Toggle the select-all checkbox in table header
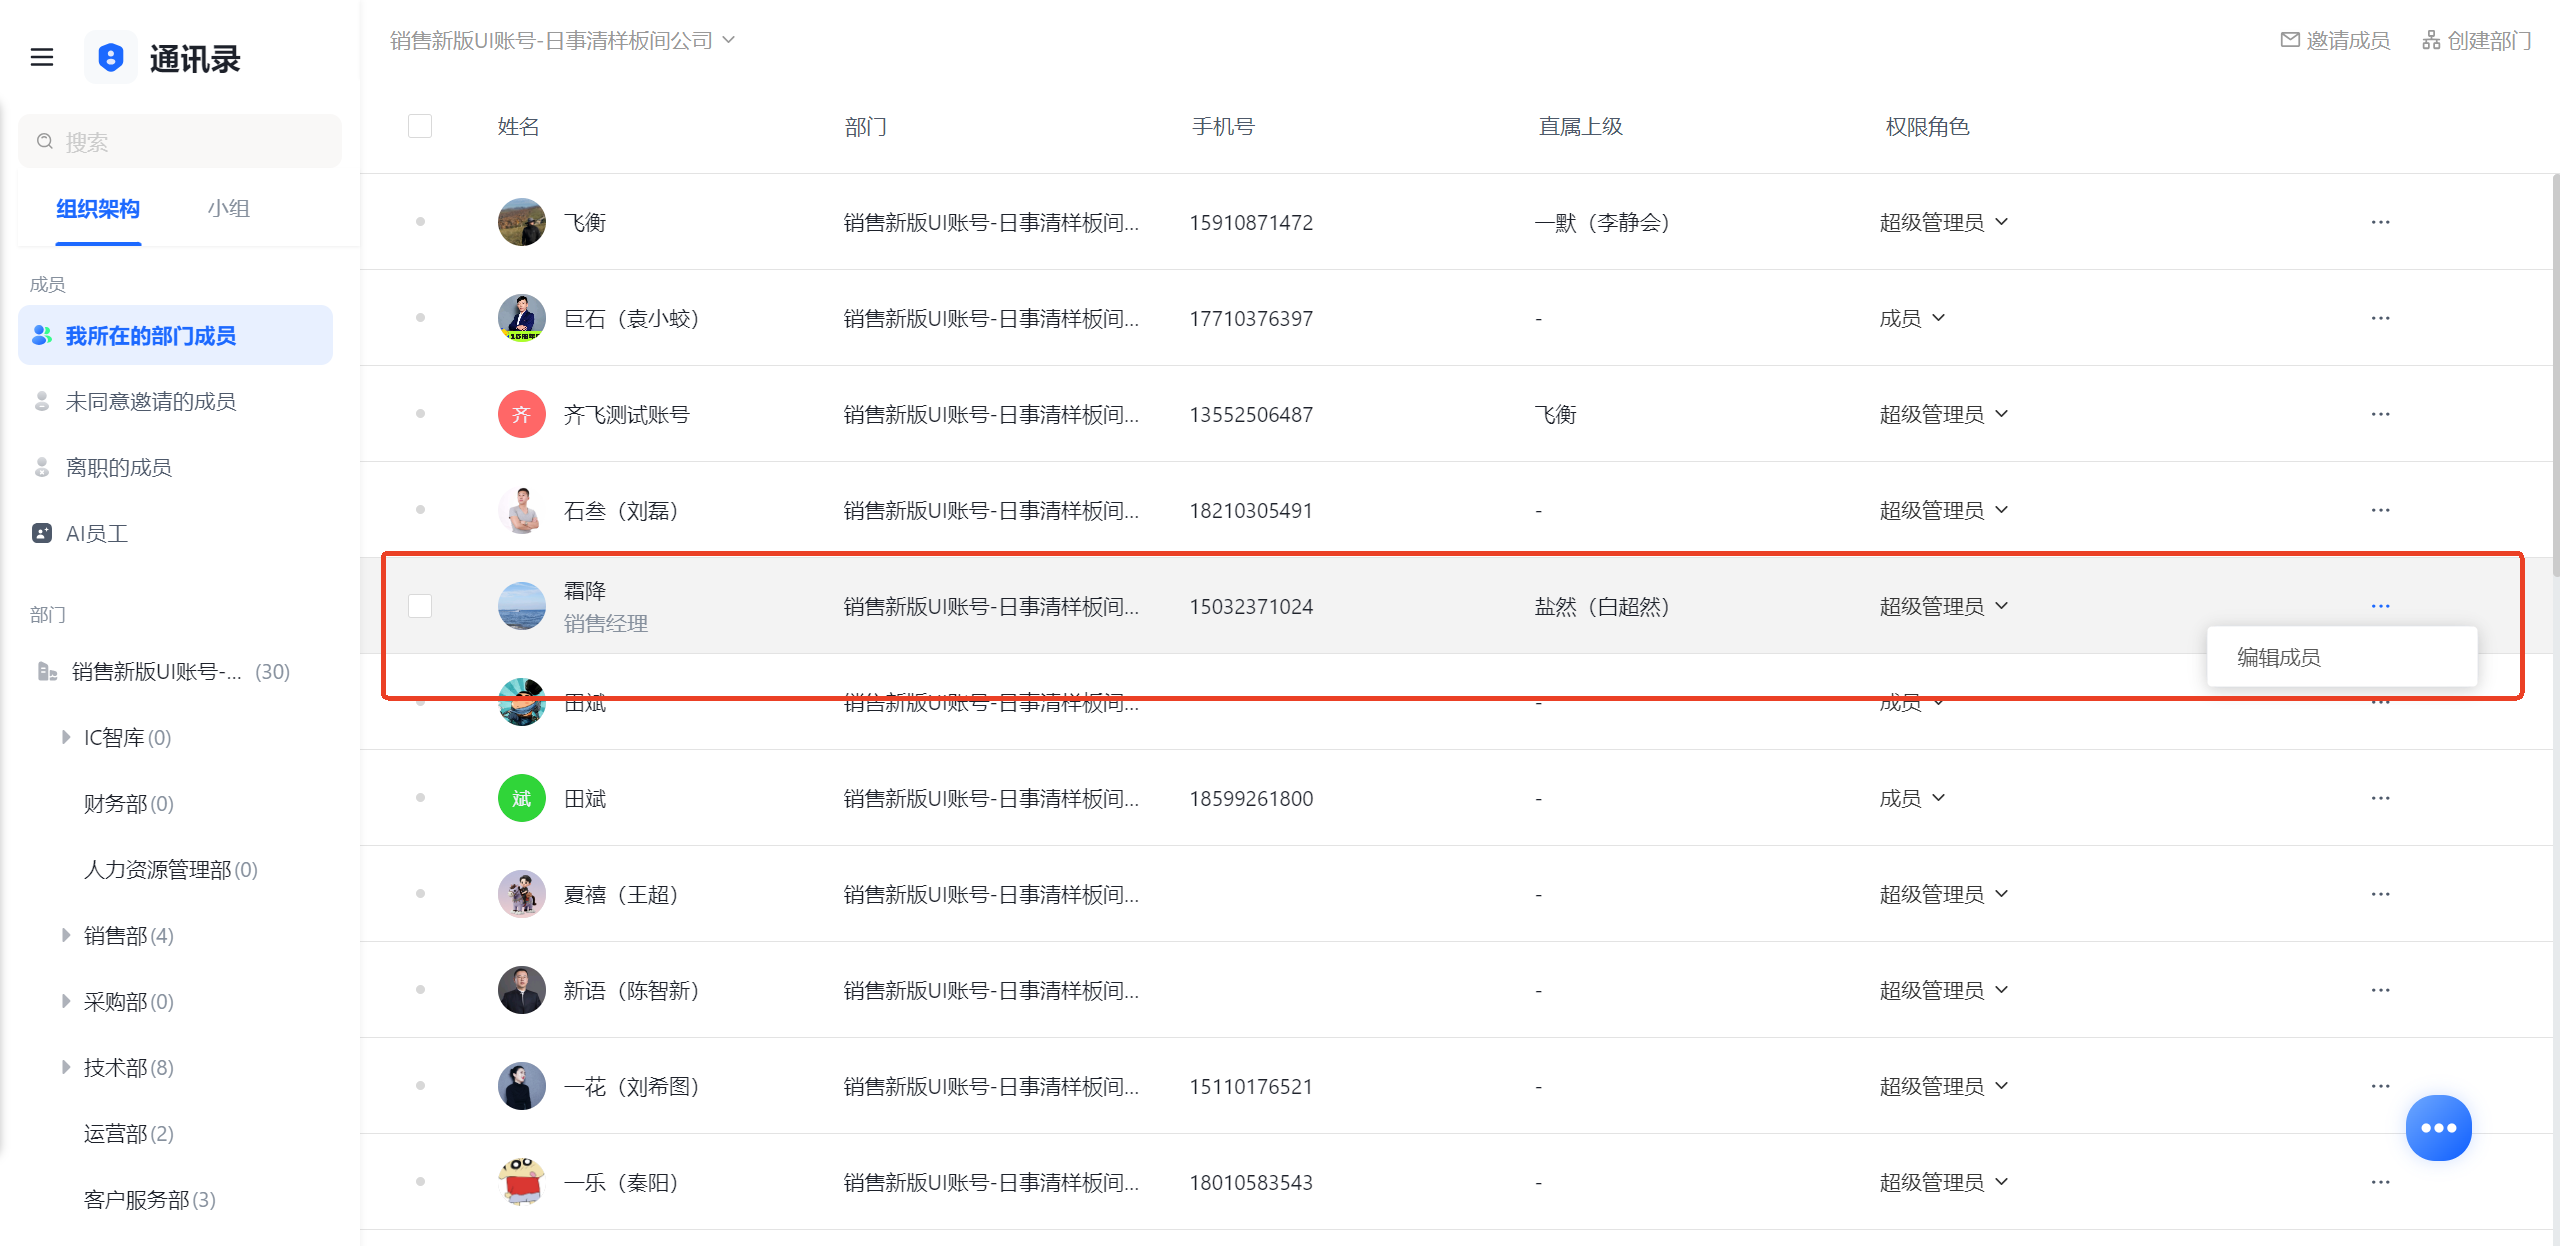The height and width of the screenshot is (1246, 2560). [420, 126]
